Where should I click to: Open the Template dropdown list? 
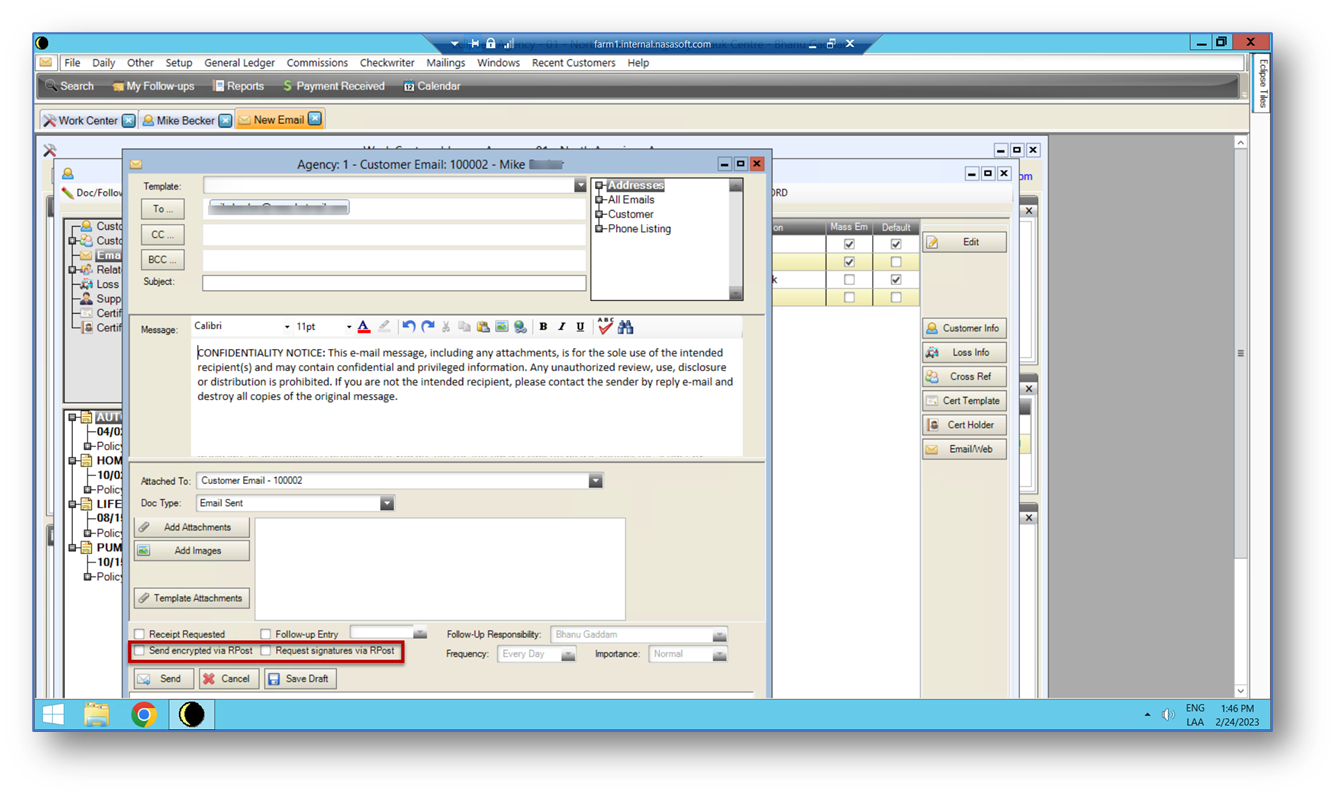(580, 186)
